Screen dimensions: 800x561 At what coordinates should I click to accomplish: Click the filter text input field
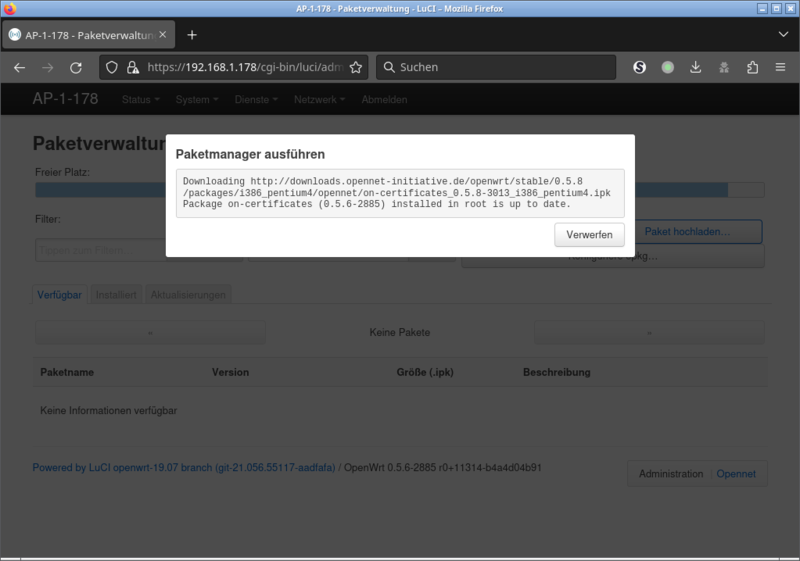[x=101, y=250]
